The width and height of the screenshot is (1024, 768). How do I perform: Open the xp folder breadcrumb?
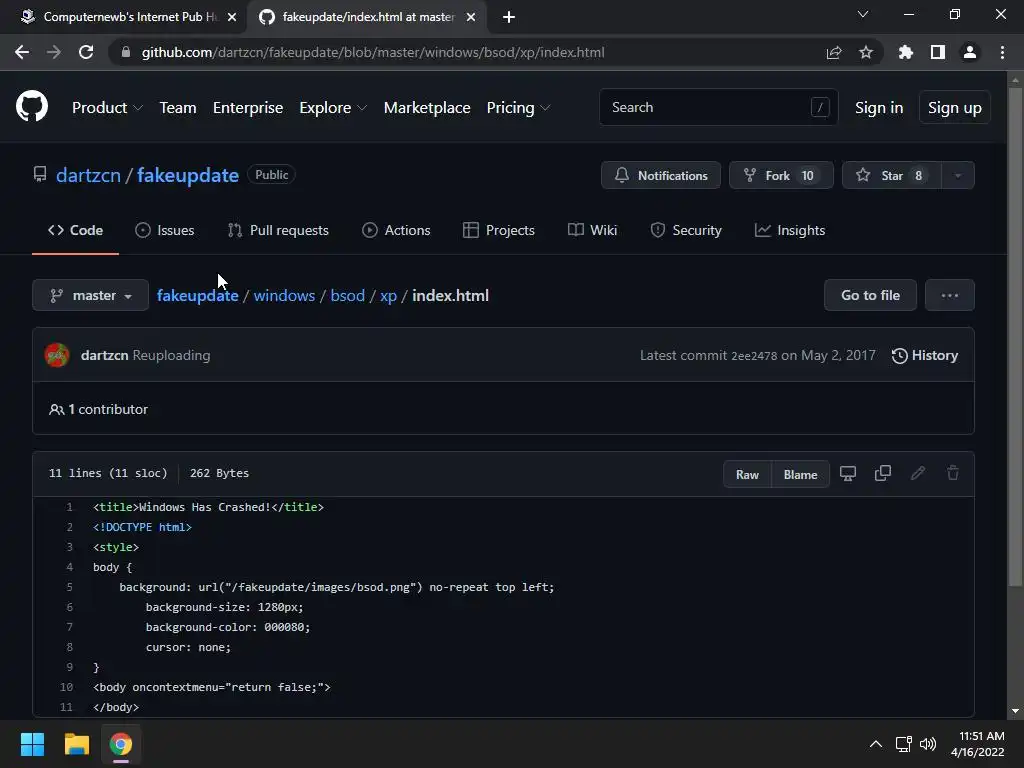point(389,295)
